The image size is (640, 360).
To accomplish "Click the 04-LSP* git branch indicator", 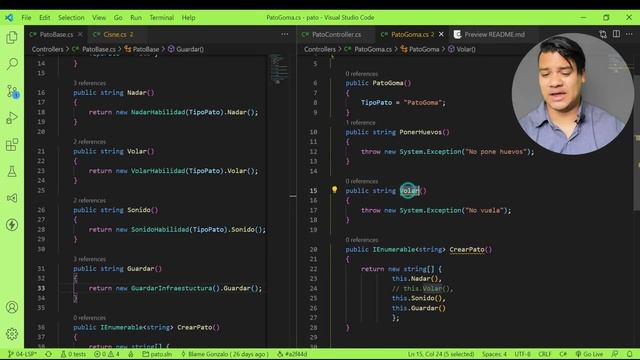I will tap(22, 354).
